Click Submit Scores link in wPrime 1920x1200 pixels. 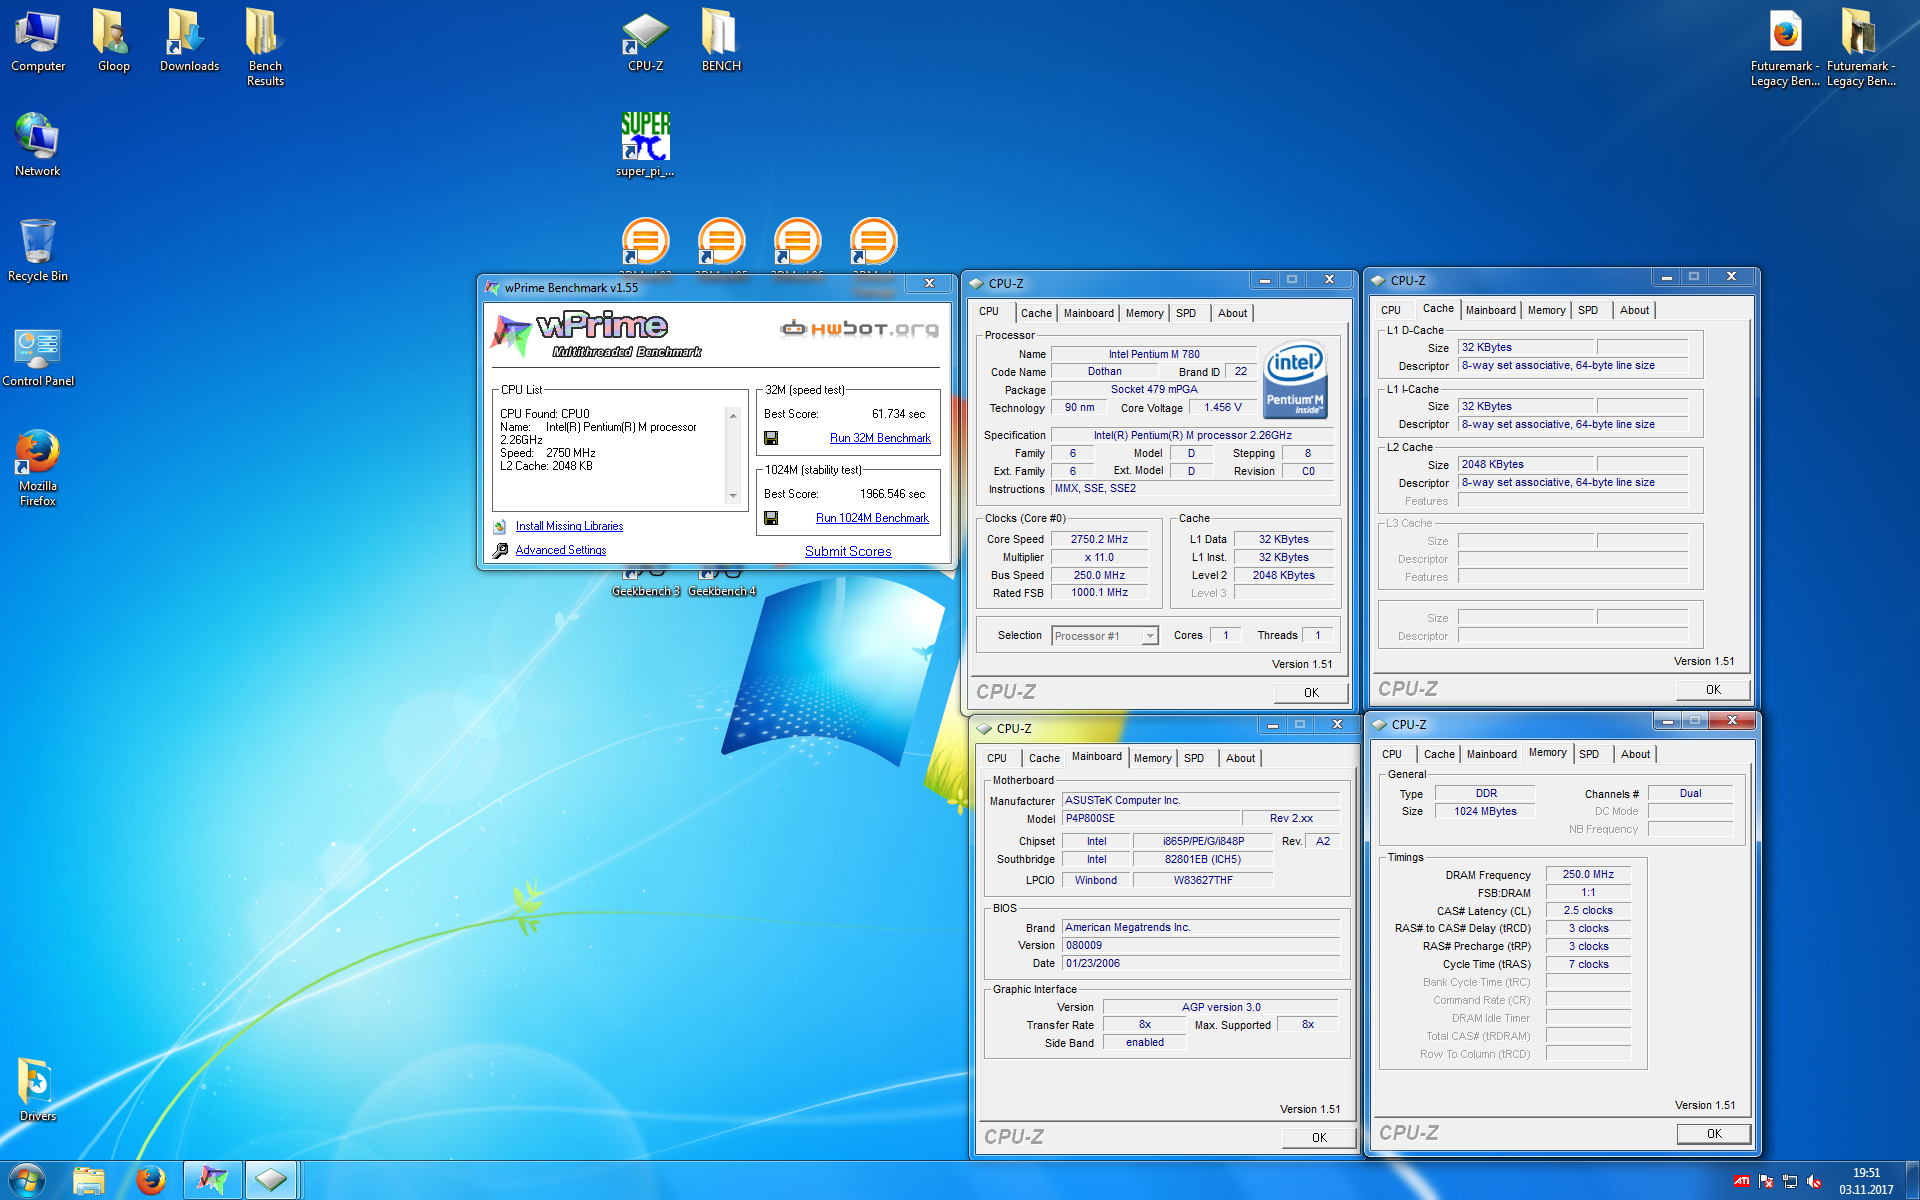click(x=848, y=551)
